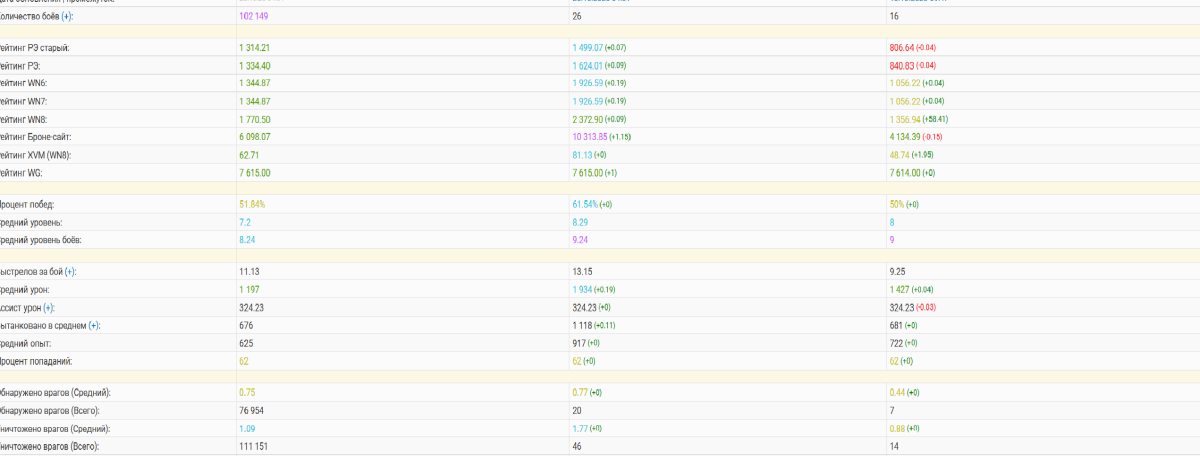This screenshot has height=456, width=1200.
Task: Click the Рейтинг XVM (WN8) row label
Action: [x=36, y=155]
